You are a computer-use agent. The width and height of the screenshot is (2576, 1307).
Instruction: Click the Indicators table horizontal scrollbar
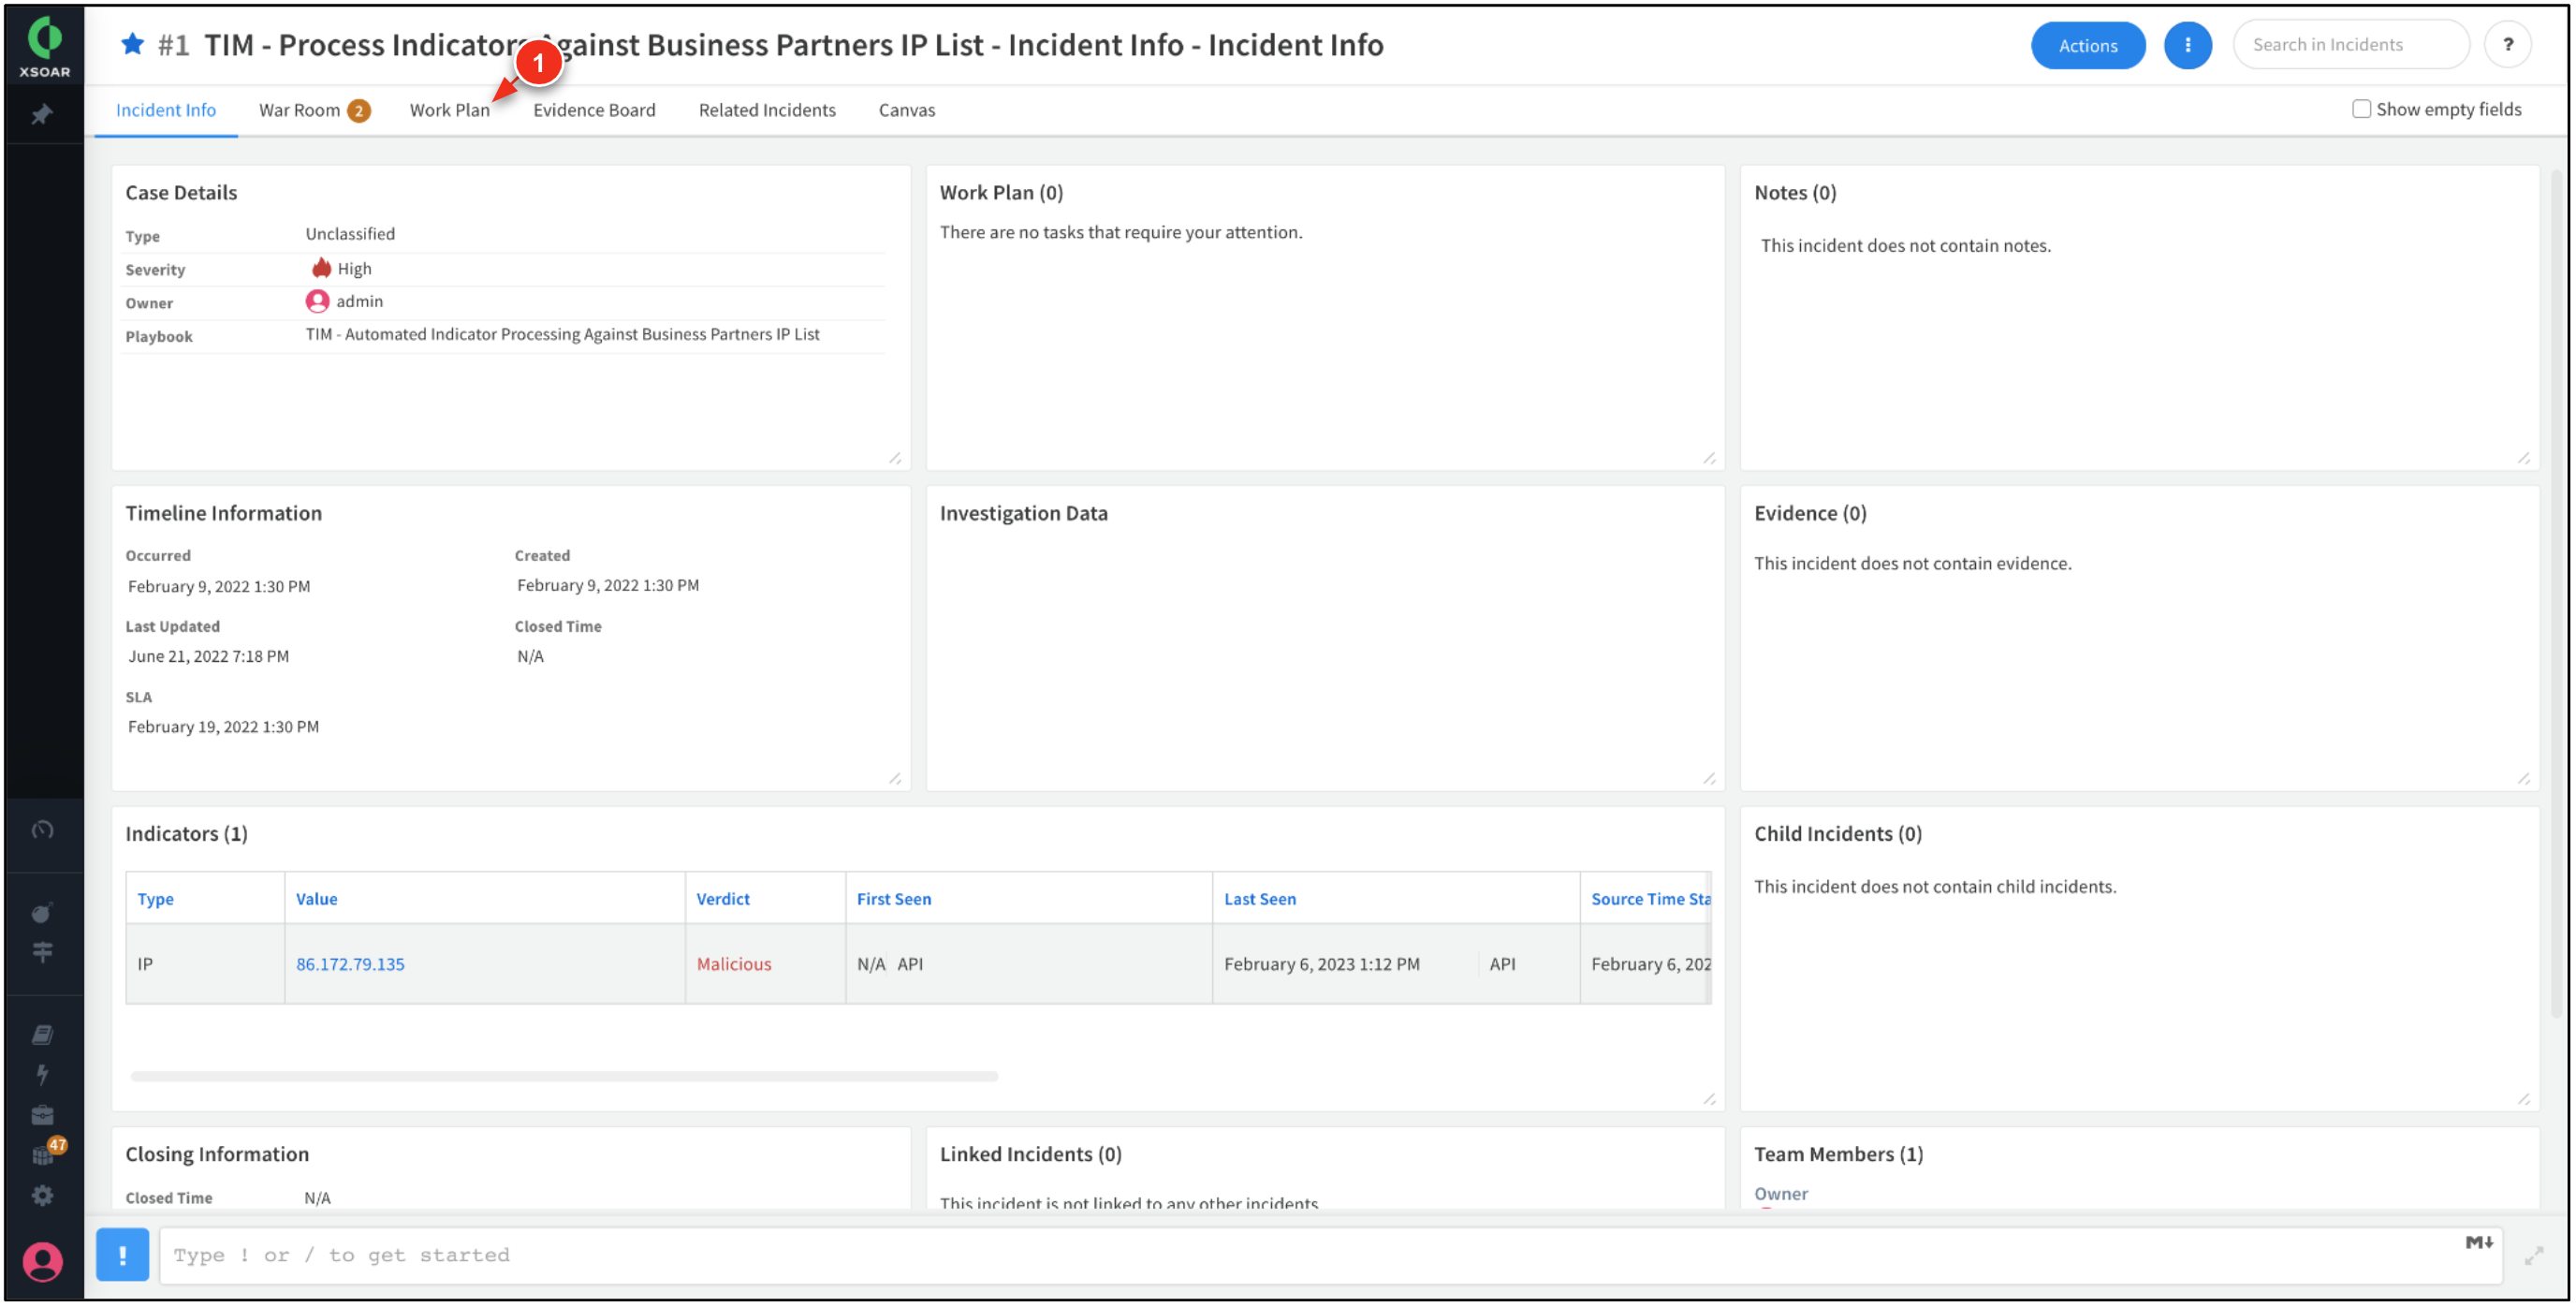[x=564, y=1076]
